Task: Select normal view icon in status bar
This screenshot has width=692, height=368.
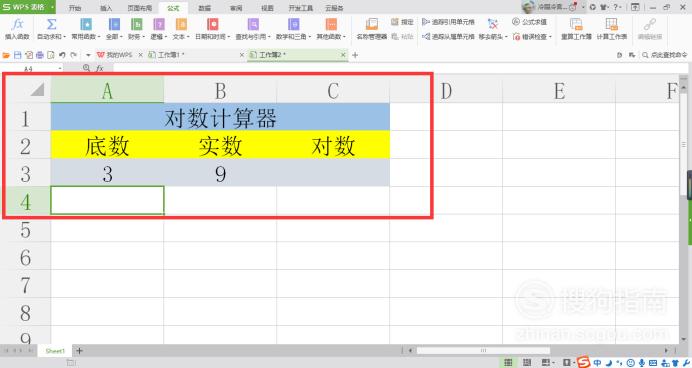Action: pyautogui.click(x=508, y=362)
